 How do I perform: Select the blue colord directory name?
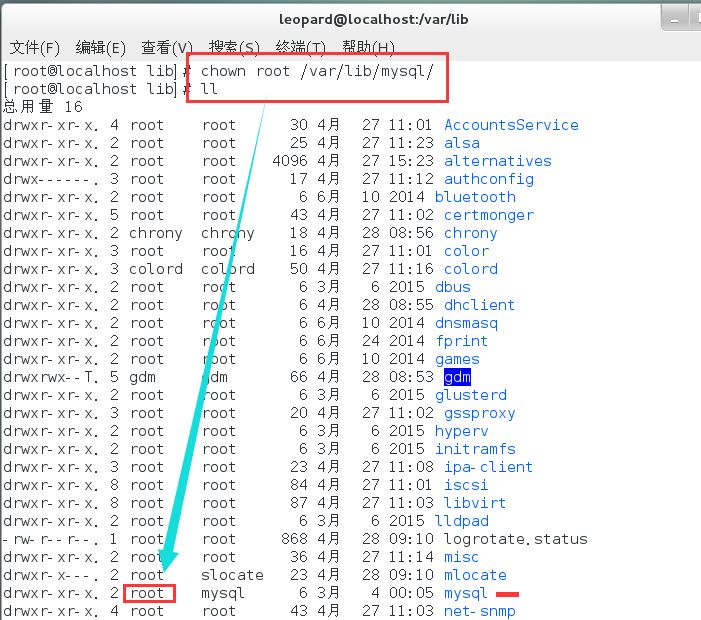(471, 269)
